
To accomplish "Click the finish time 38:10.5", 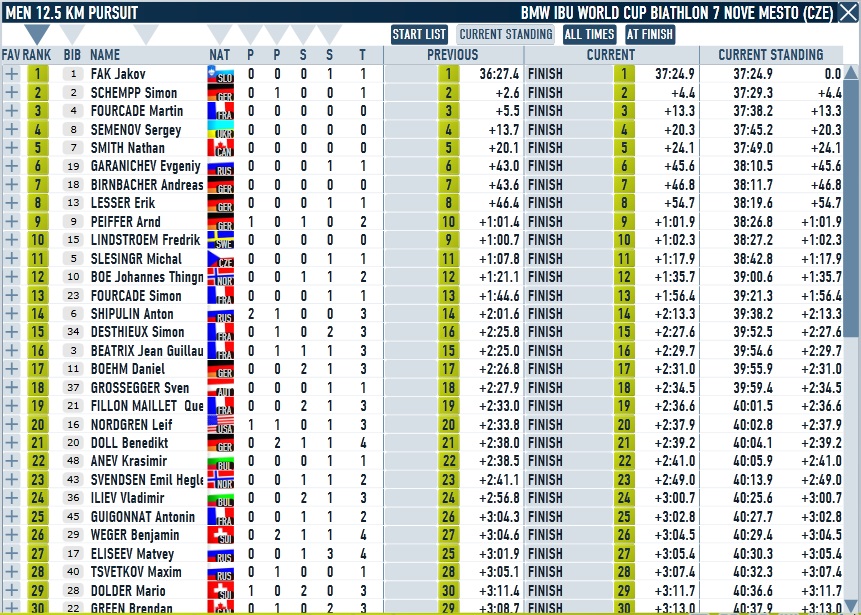I will coord(753,166).
